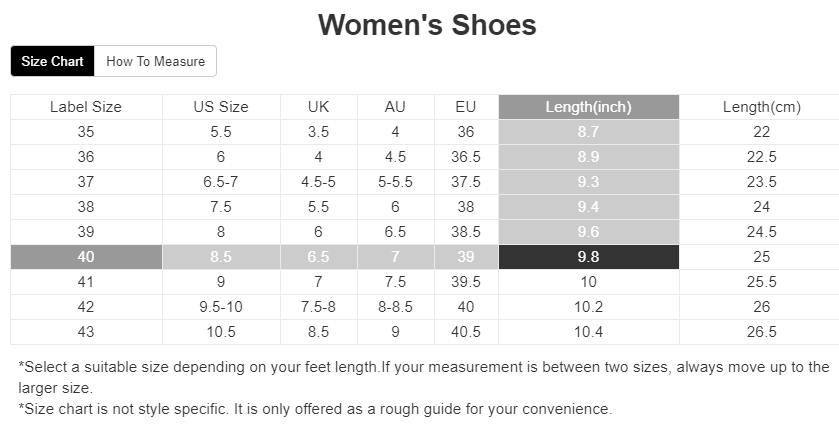
Task: Select label size 35 cell
Action: click(86, 132)
